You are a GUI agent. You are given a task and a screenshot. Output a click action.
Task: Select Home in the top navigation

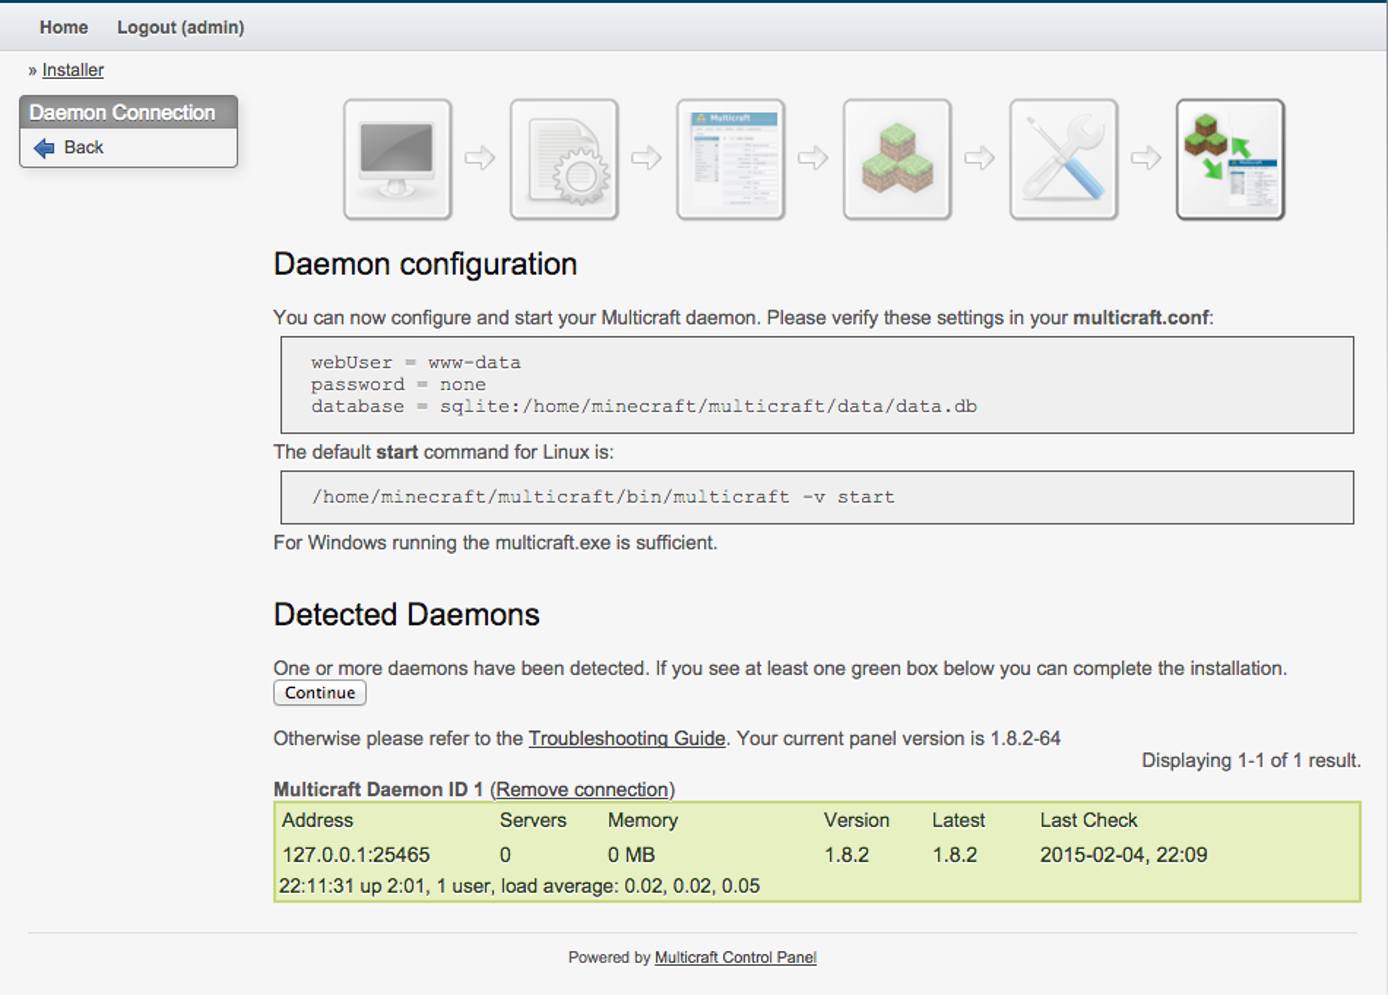(x=63, y=27)
